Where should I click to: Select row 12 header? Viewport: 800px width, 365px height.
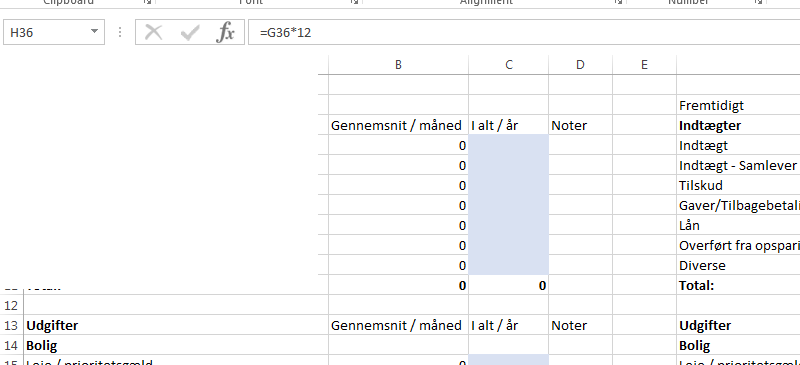click(x=11, y=305)
